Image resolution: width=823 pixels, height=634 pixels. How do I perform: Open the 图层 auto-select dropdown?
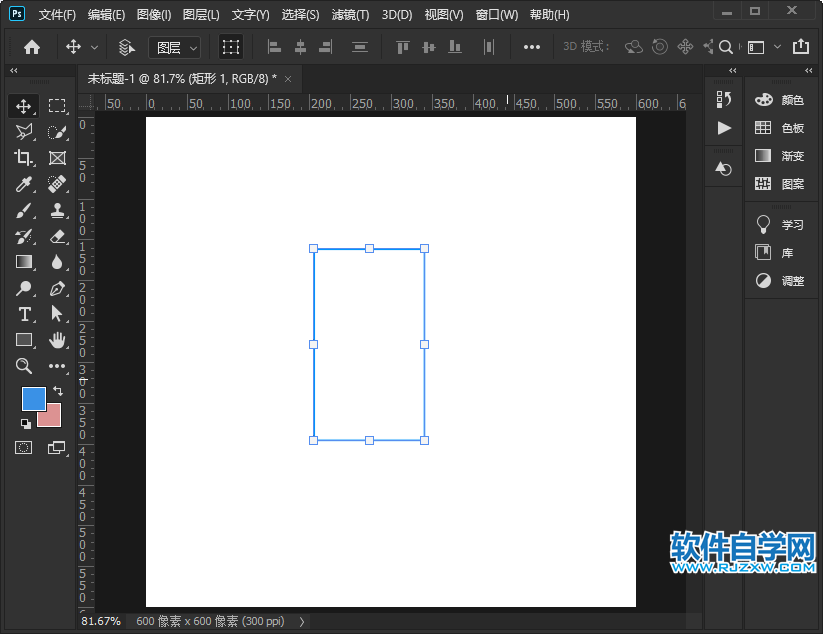174,47
